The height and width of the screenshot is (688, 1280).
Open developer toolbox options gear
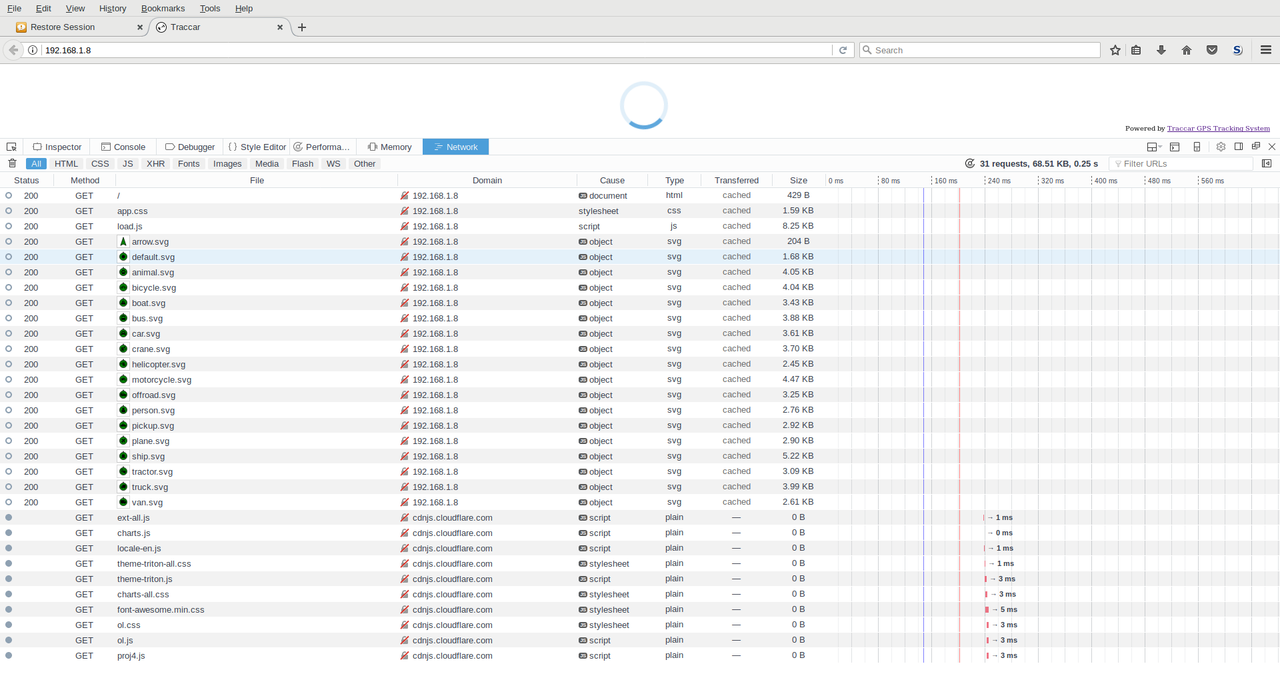click(x=1221, y=147)
